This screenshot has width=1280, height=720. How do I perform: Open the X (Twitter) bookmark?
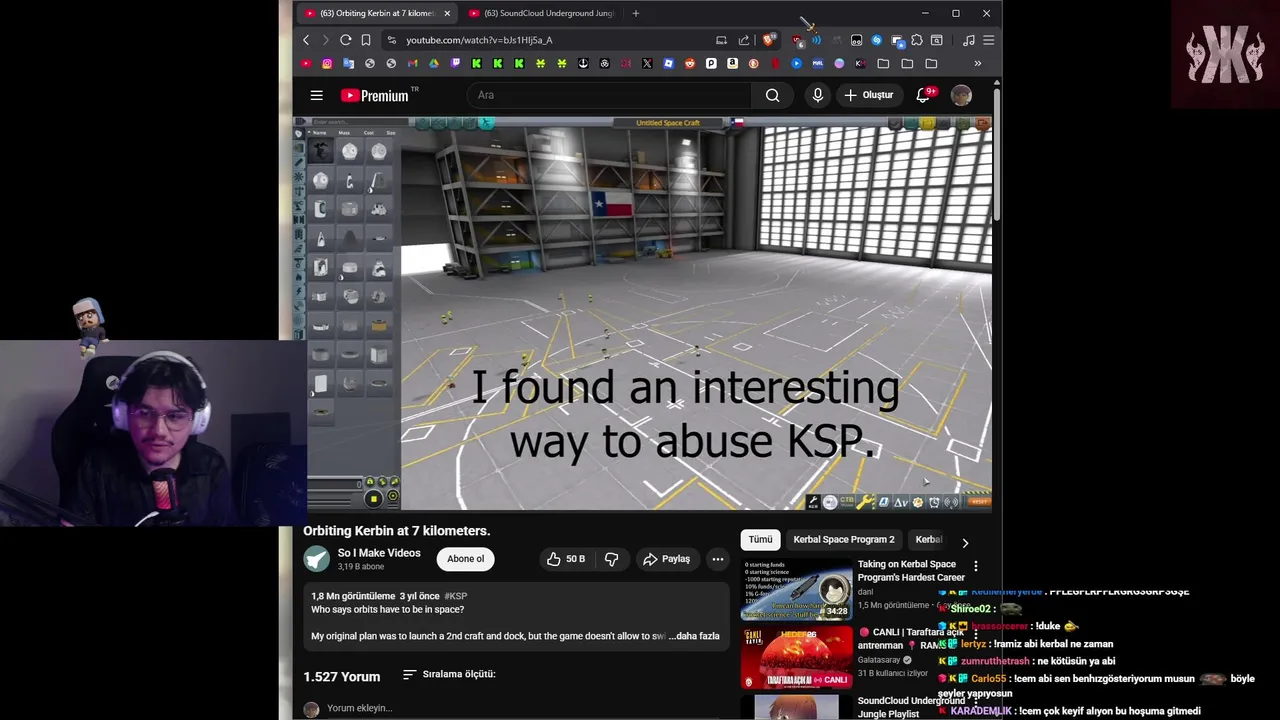point(647,63)
